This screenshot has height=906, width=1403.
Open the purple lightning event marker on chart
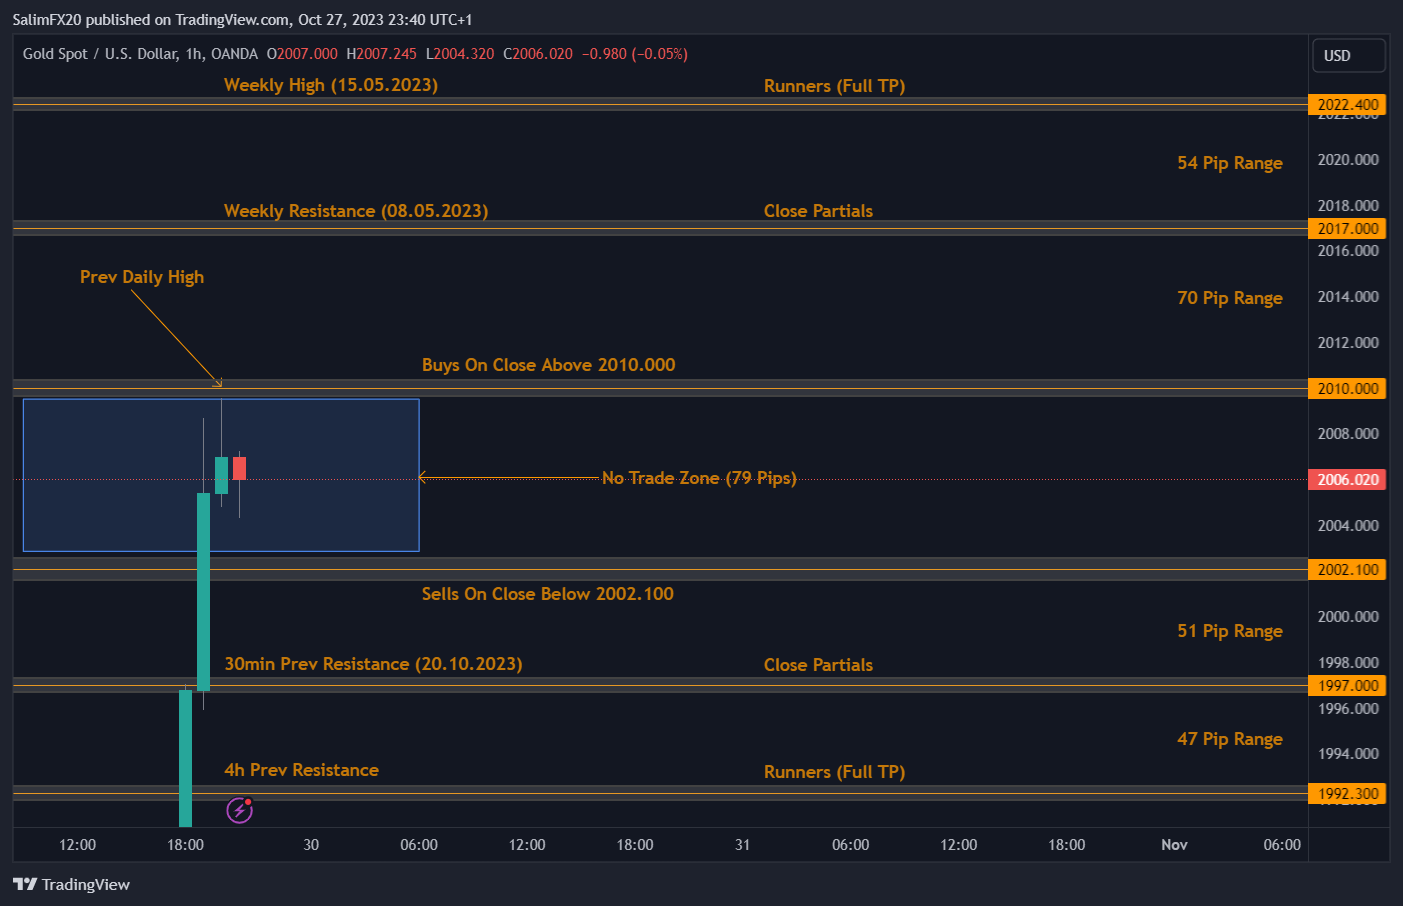tap(239, 810)
